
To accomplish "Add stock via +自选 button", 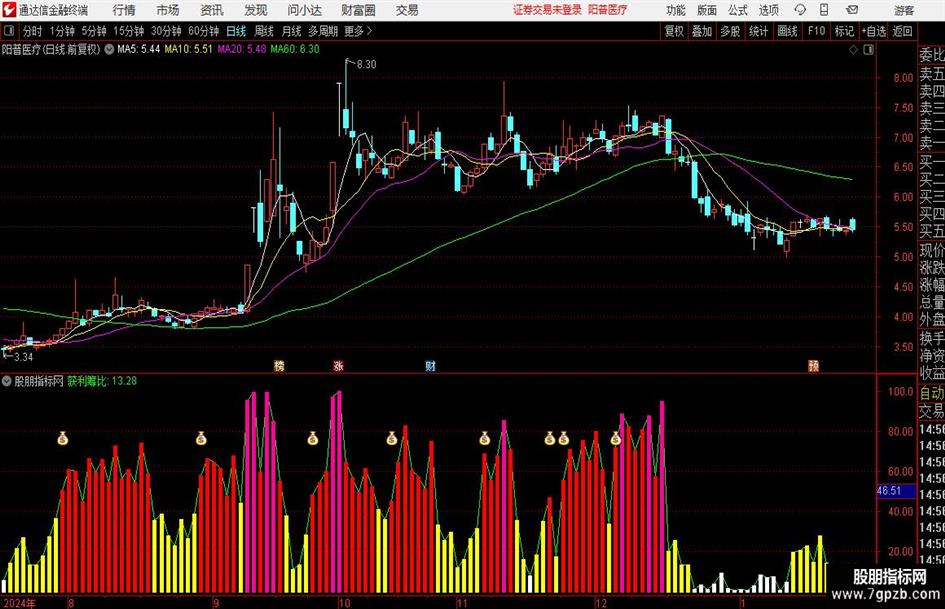I will 874,31.
